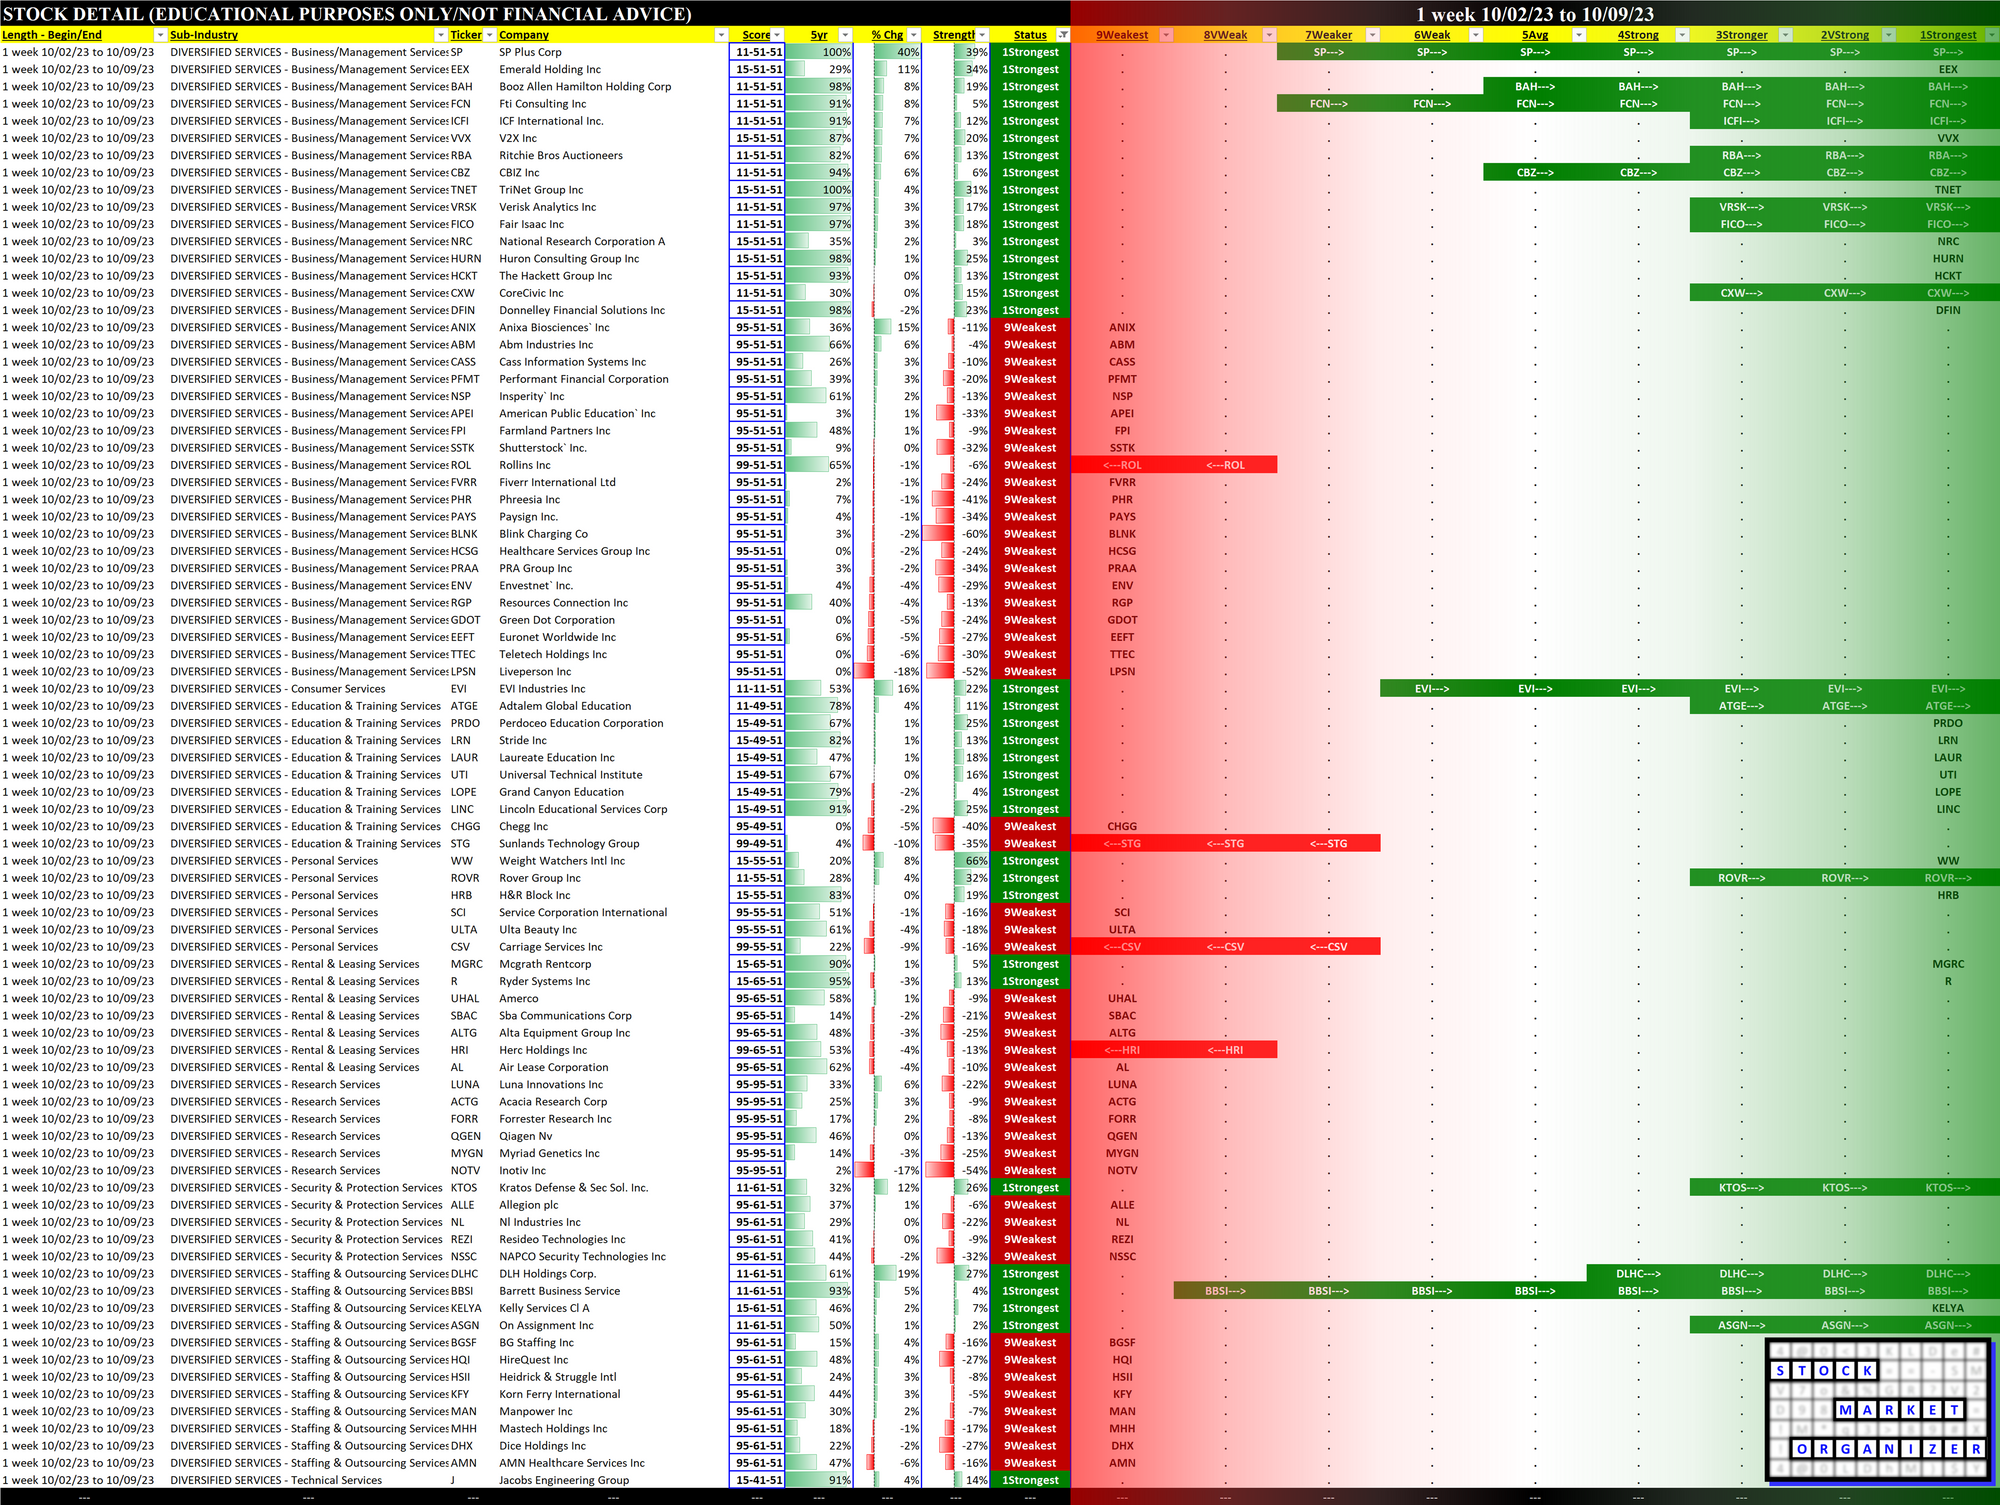Click the Stock Market Organizer logo
Viewport: 2000px width, 1505px height.
1877,1410
